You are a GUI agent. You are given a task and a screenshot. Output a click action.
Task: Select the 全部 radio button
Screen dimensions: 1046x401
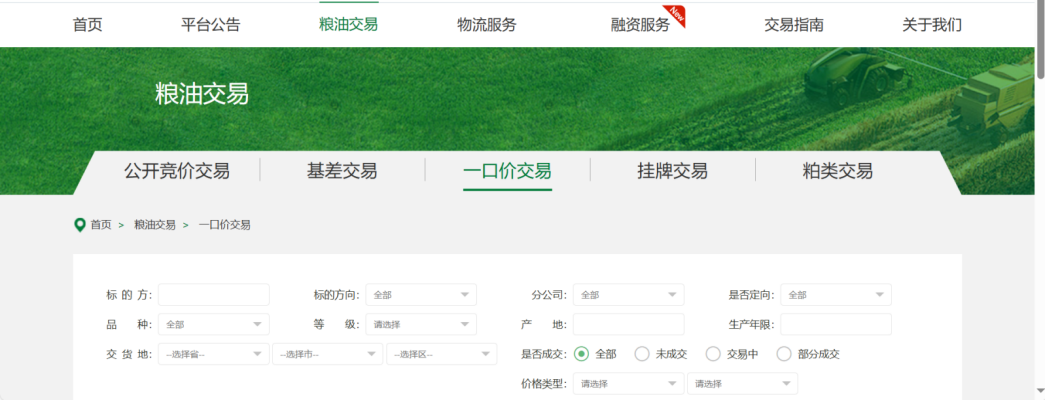tap(581, 354)
